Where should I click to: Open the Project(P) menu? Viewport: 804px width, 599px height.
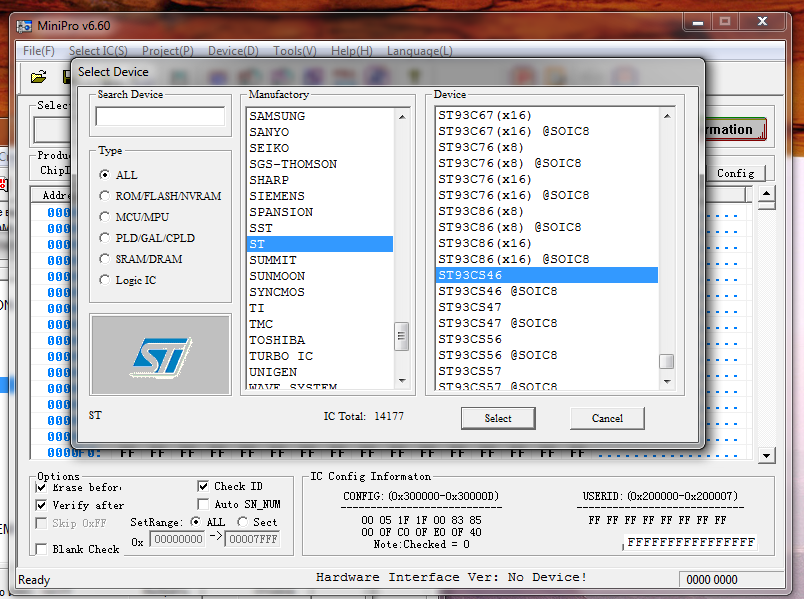pos(168,51)
